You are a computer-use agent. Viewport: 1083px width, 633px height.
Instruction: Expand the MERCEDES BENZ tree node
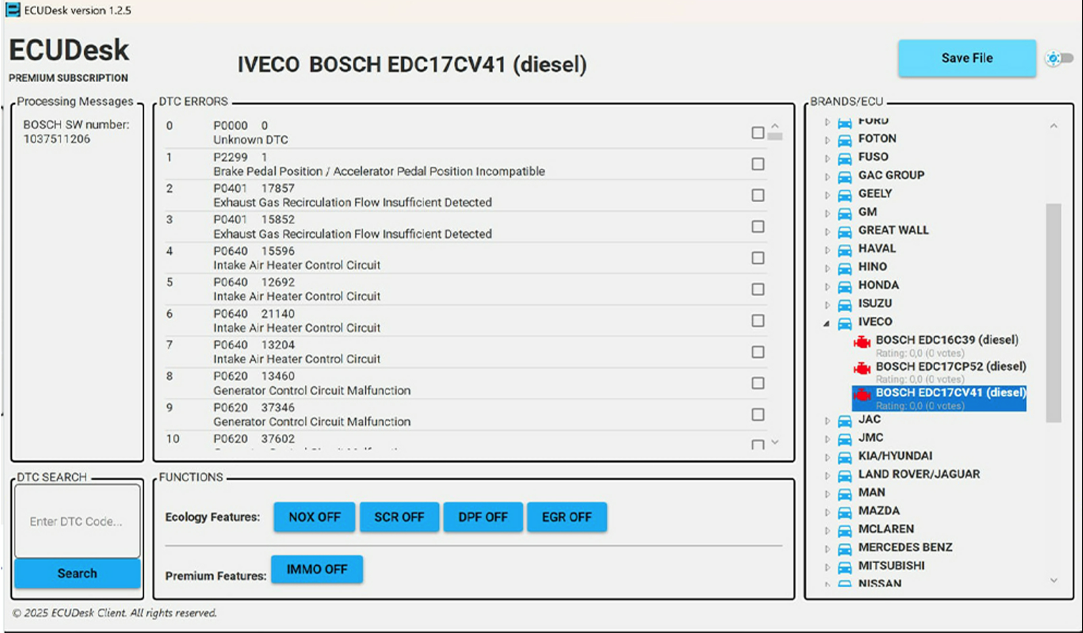pos(827,549)
